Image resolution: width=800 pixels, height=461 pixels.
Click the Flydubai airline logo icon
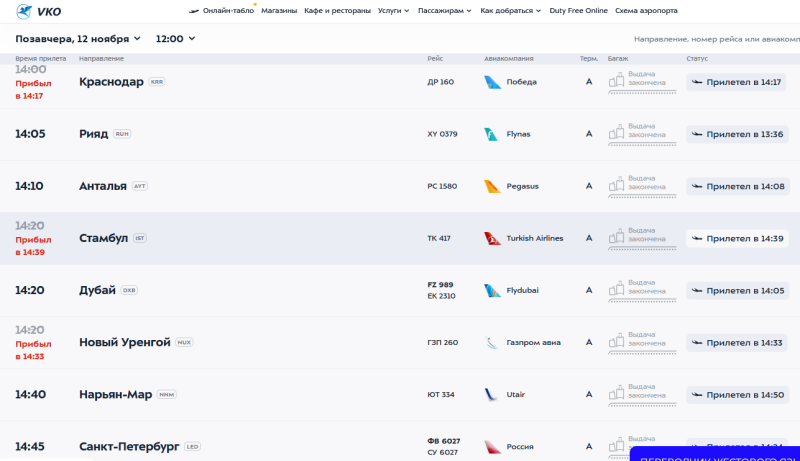(x=491, y=290)
